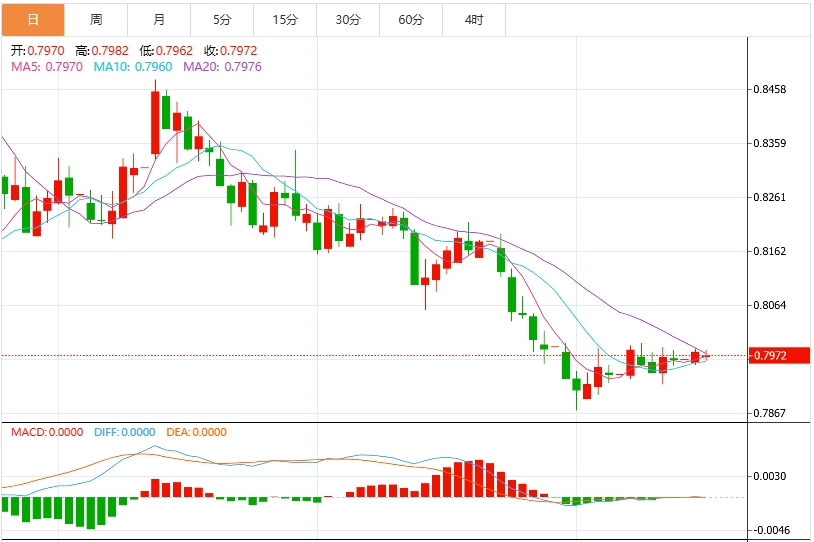The width and height of the screenshot is (814, 542).
Task: Select the 日 daily chart tab
Action: tap(33, 20)
